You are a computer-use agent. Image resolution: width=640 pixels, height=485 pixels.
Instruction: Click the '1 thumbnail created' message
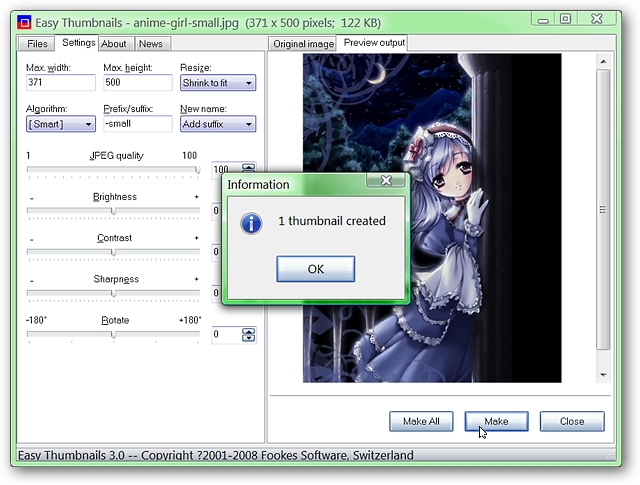click(x=332, y=221)
